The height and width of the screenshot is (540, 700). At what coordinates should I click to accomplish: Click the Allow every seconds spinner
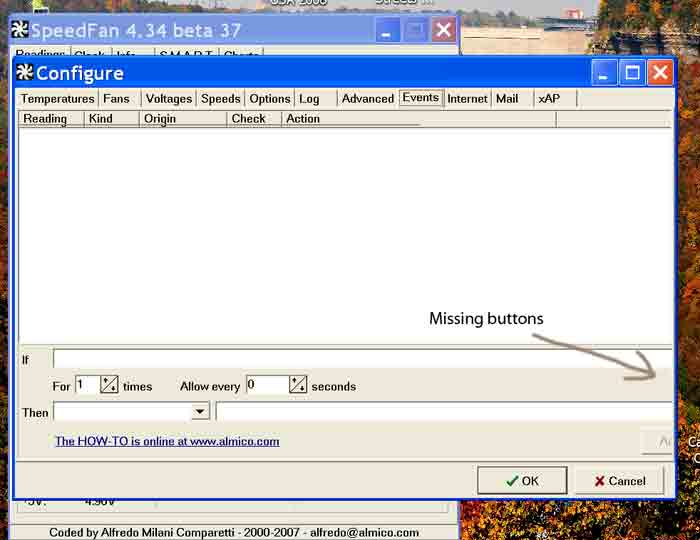click(x=298, y=385)
